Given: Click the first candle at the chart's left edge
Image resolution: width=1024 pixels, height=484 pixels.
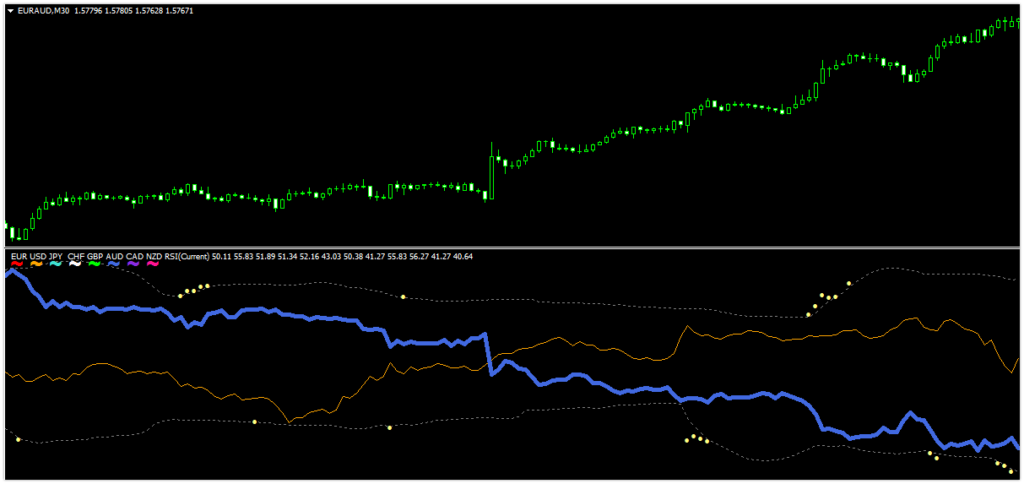Looking at the screenshot, I should 7,229.
